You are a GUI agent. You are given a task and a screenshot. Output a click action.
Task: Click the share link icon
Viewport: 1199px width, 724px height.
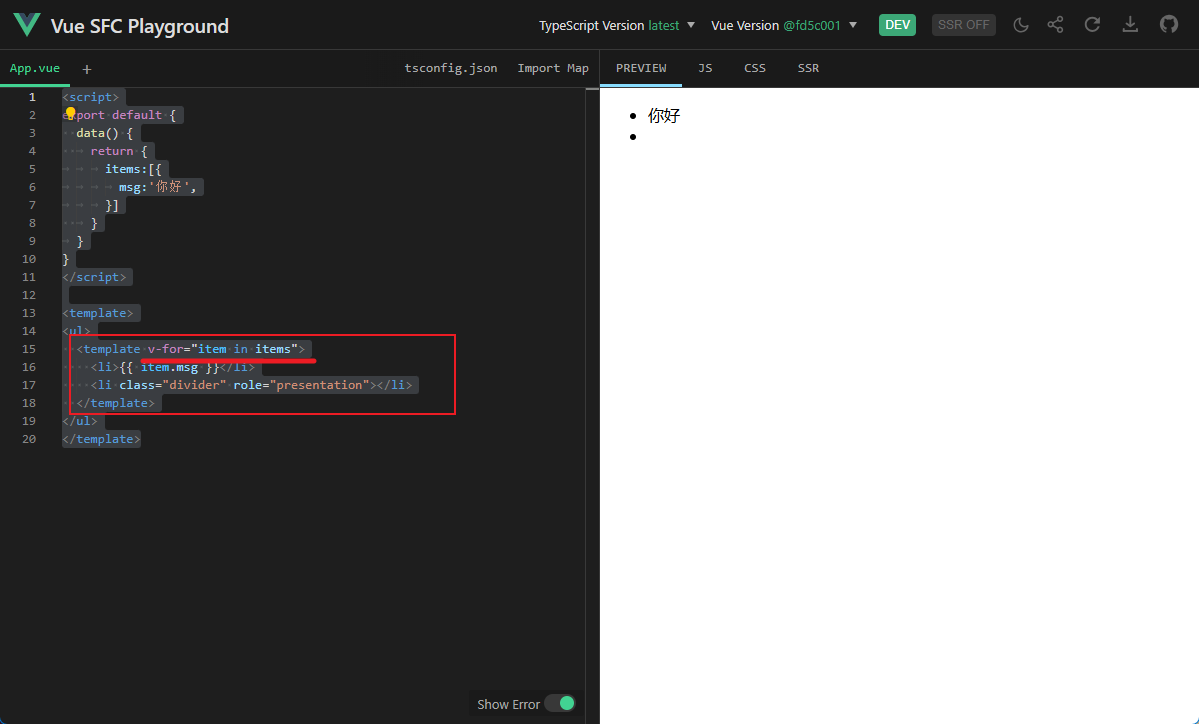(1055, 24)
